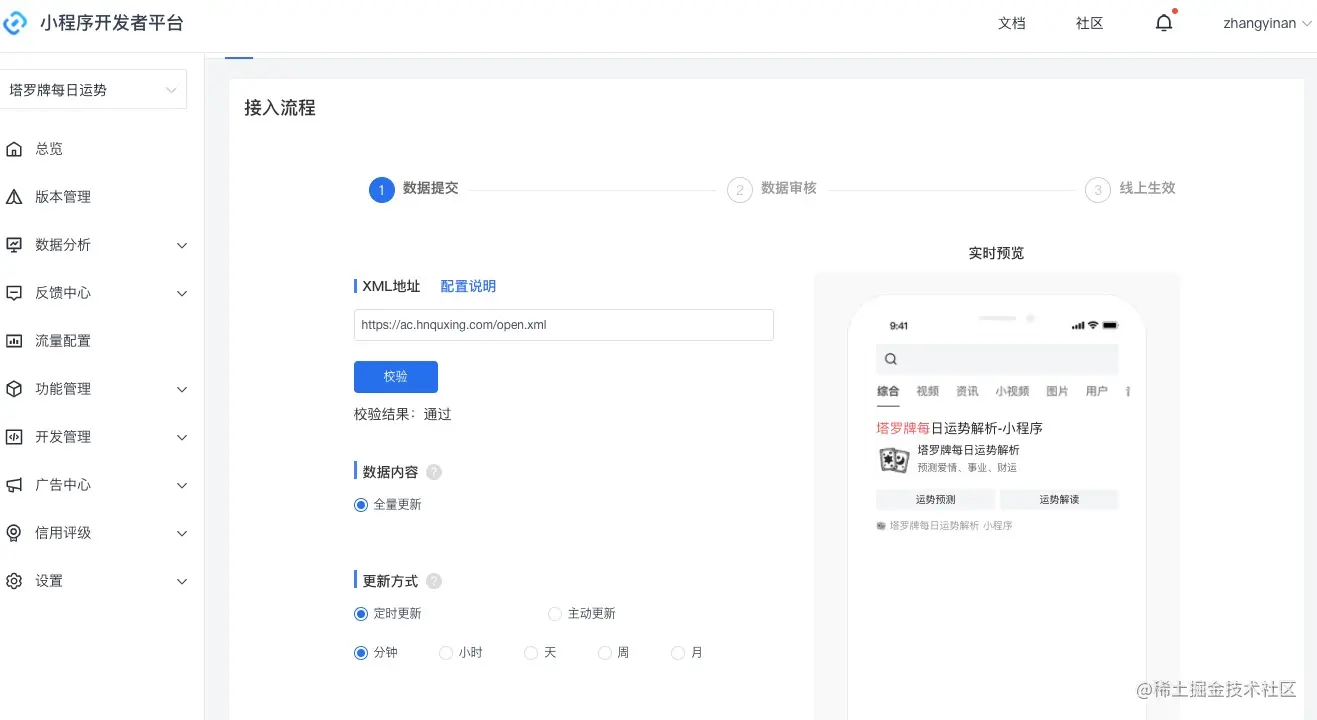Click the preview search bar

pyautogui.click(x=997, y=360)
